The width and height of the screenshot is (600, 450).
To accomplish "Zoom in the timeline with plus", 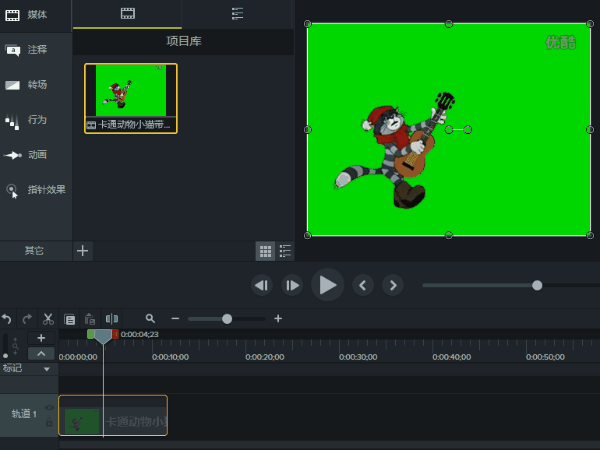I will (278, 318).
